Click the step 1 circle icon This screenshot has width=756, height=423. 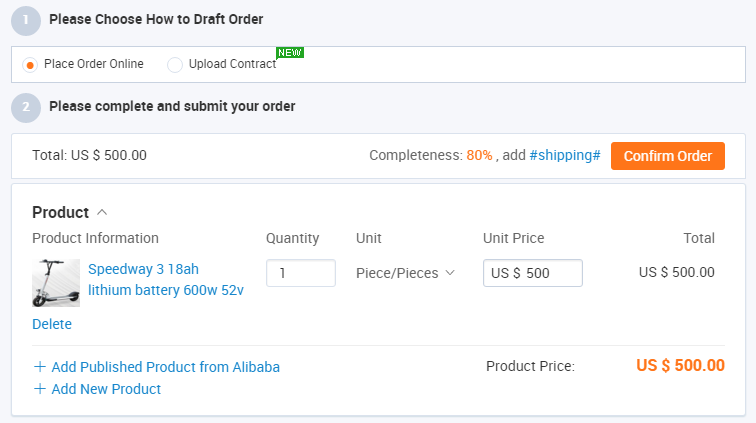(x=26, y=21)
